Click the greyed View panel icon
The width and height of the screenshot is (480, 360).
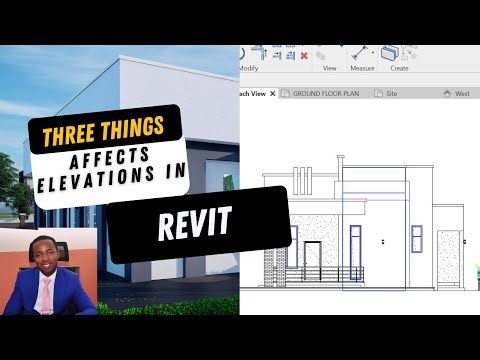[321, 55]
